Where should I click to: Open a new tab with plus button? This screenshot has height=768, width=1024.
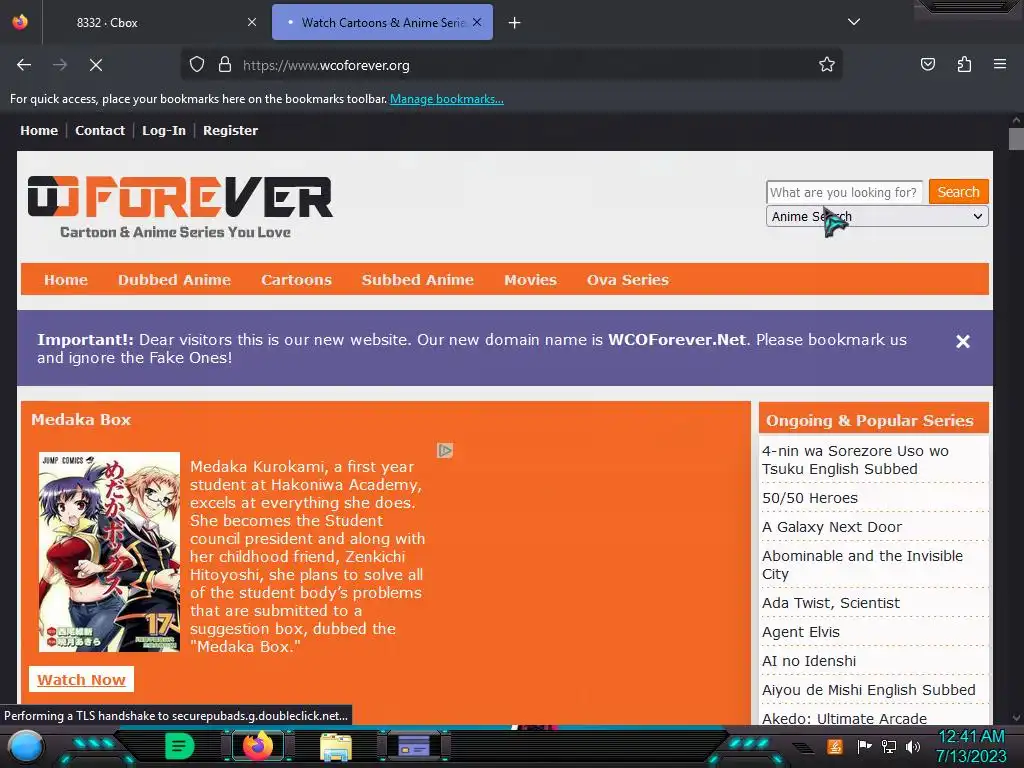point(515,23)
